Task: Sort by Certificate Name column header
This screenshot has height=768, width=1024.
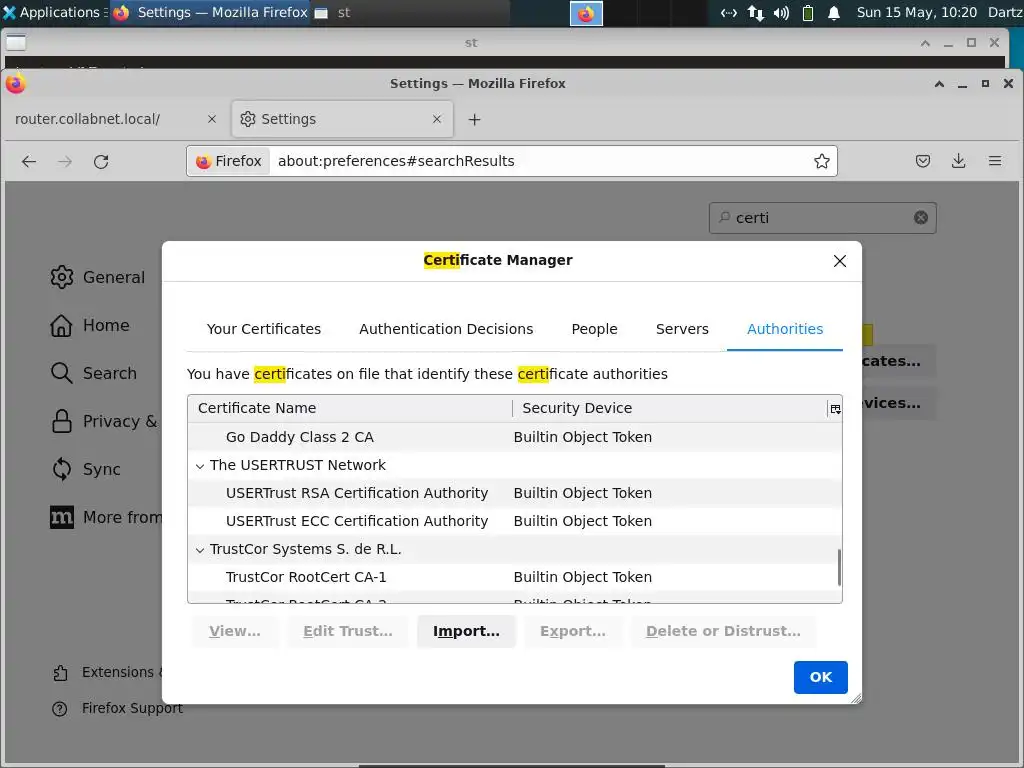Action: click(351, 408)
